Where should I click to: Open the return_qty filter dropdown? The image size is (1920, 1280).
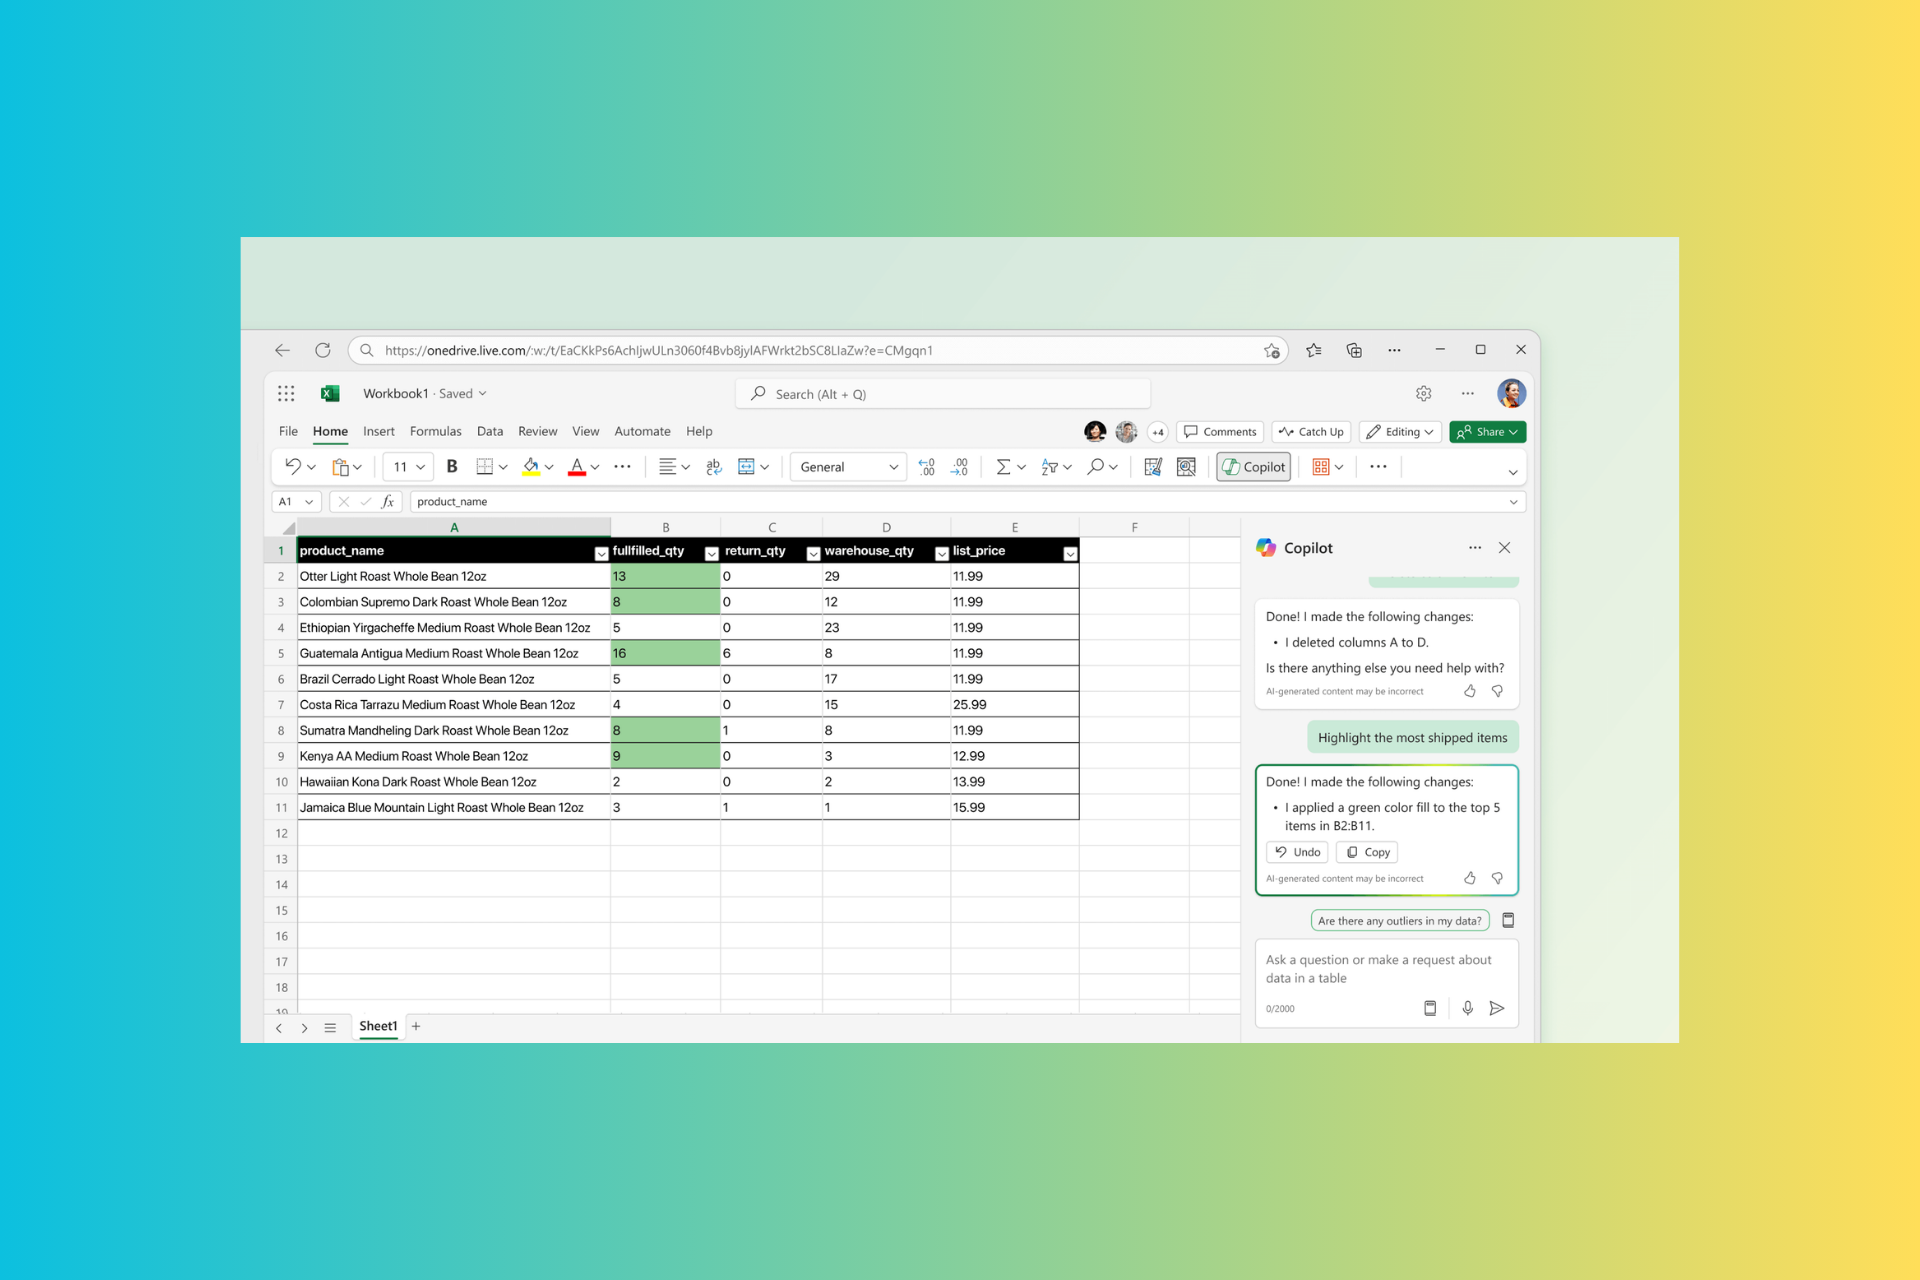pos(813,553)
